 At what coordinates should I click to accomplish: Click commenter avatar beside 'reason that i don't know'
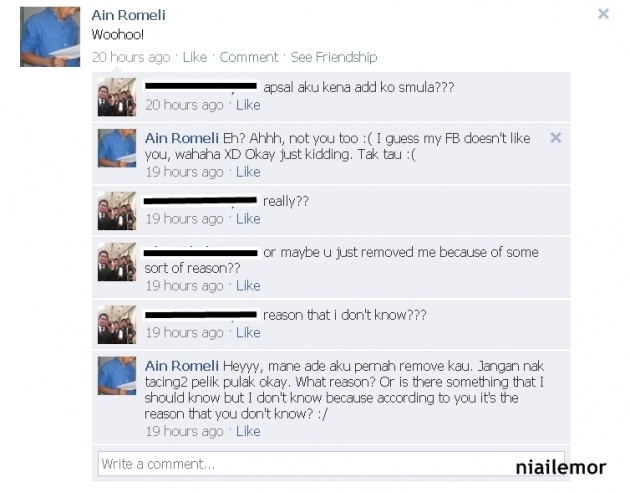117,324
